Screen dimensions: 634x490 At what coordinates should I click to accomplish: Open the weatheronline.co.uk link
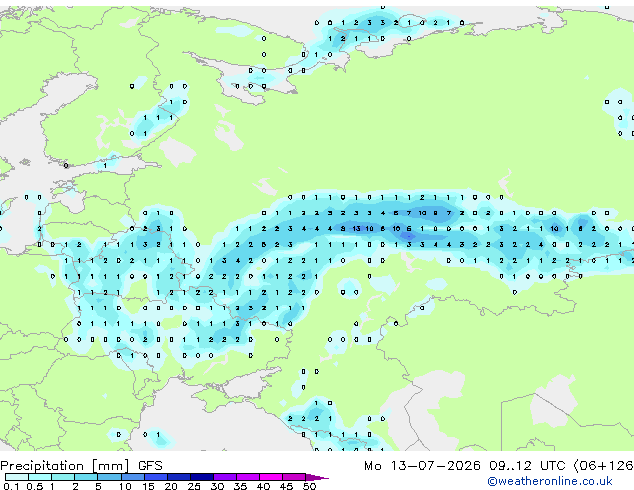pyautogui.click(x=550, y=481)
